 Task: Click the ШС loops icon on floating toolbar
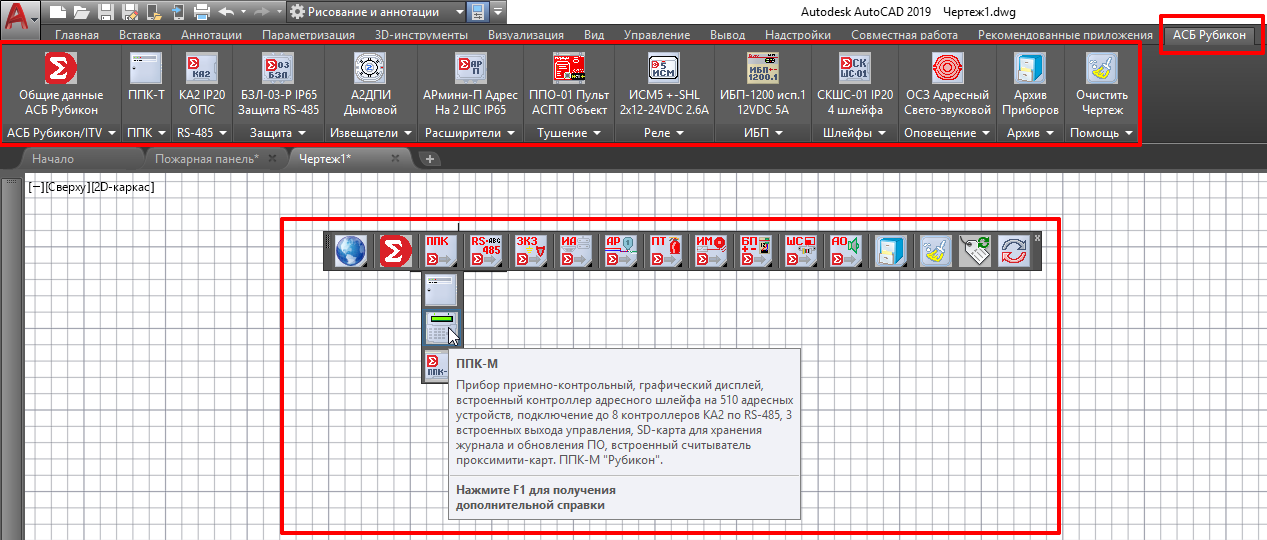click(800, 251)
